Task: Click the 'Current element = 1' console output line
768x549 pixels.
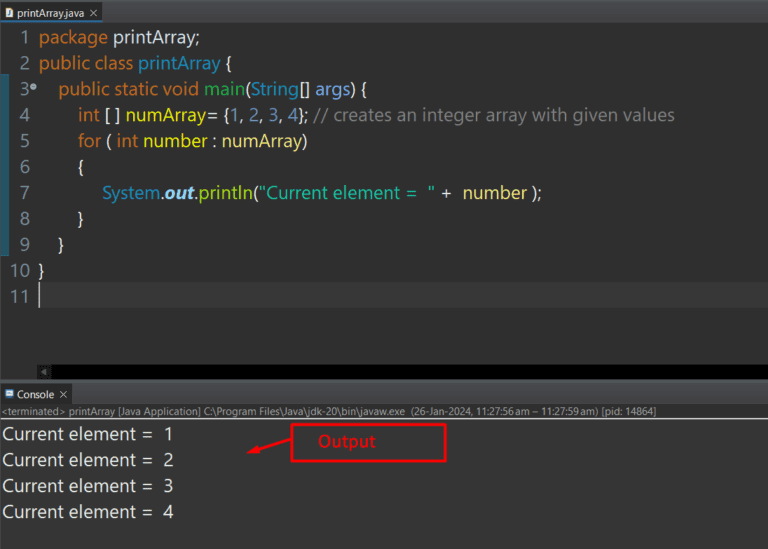Action: coord(88,435)
